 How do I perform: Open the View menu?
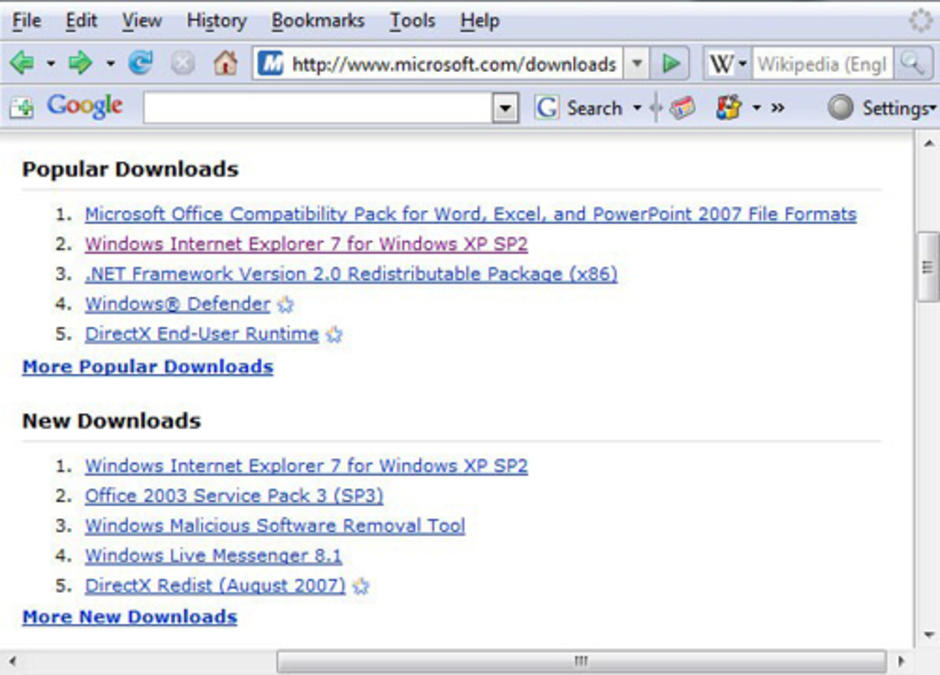pos(142,21)
